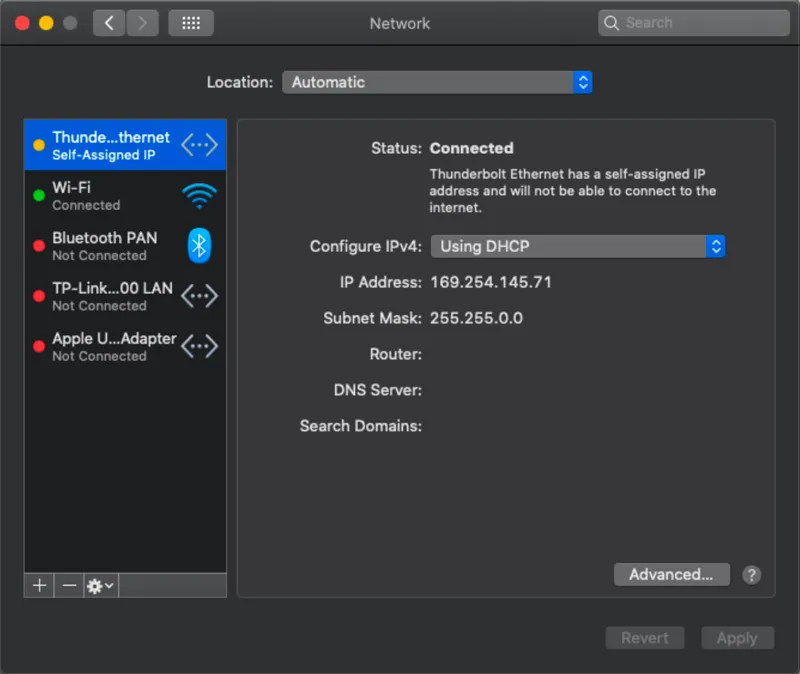Open the Location Automatic dropdown

point(437,82)
